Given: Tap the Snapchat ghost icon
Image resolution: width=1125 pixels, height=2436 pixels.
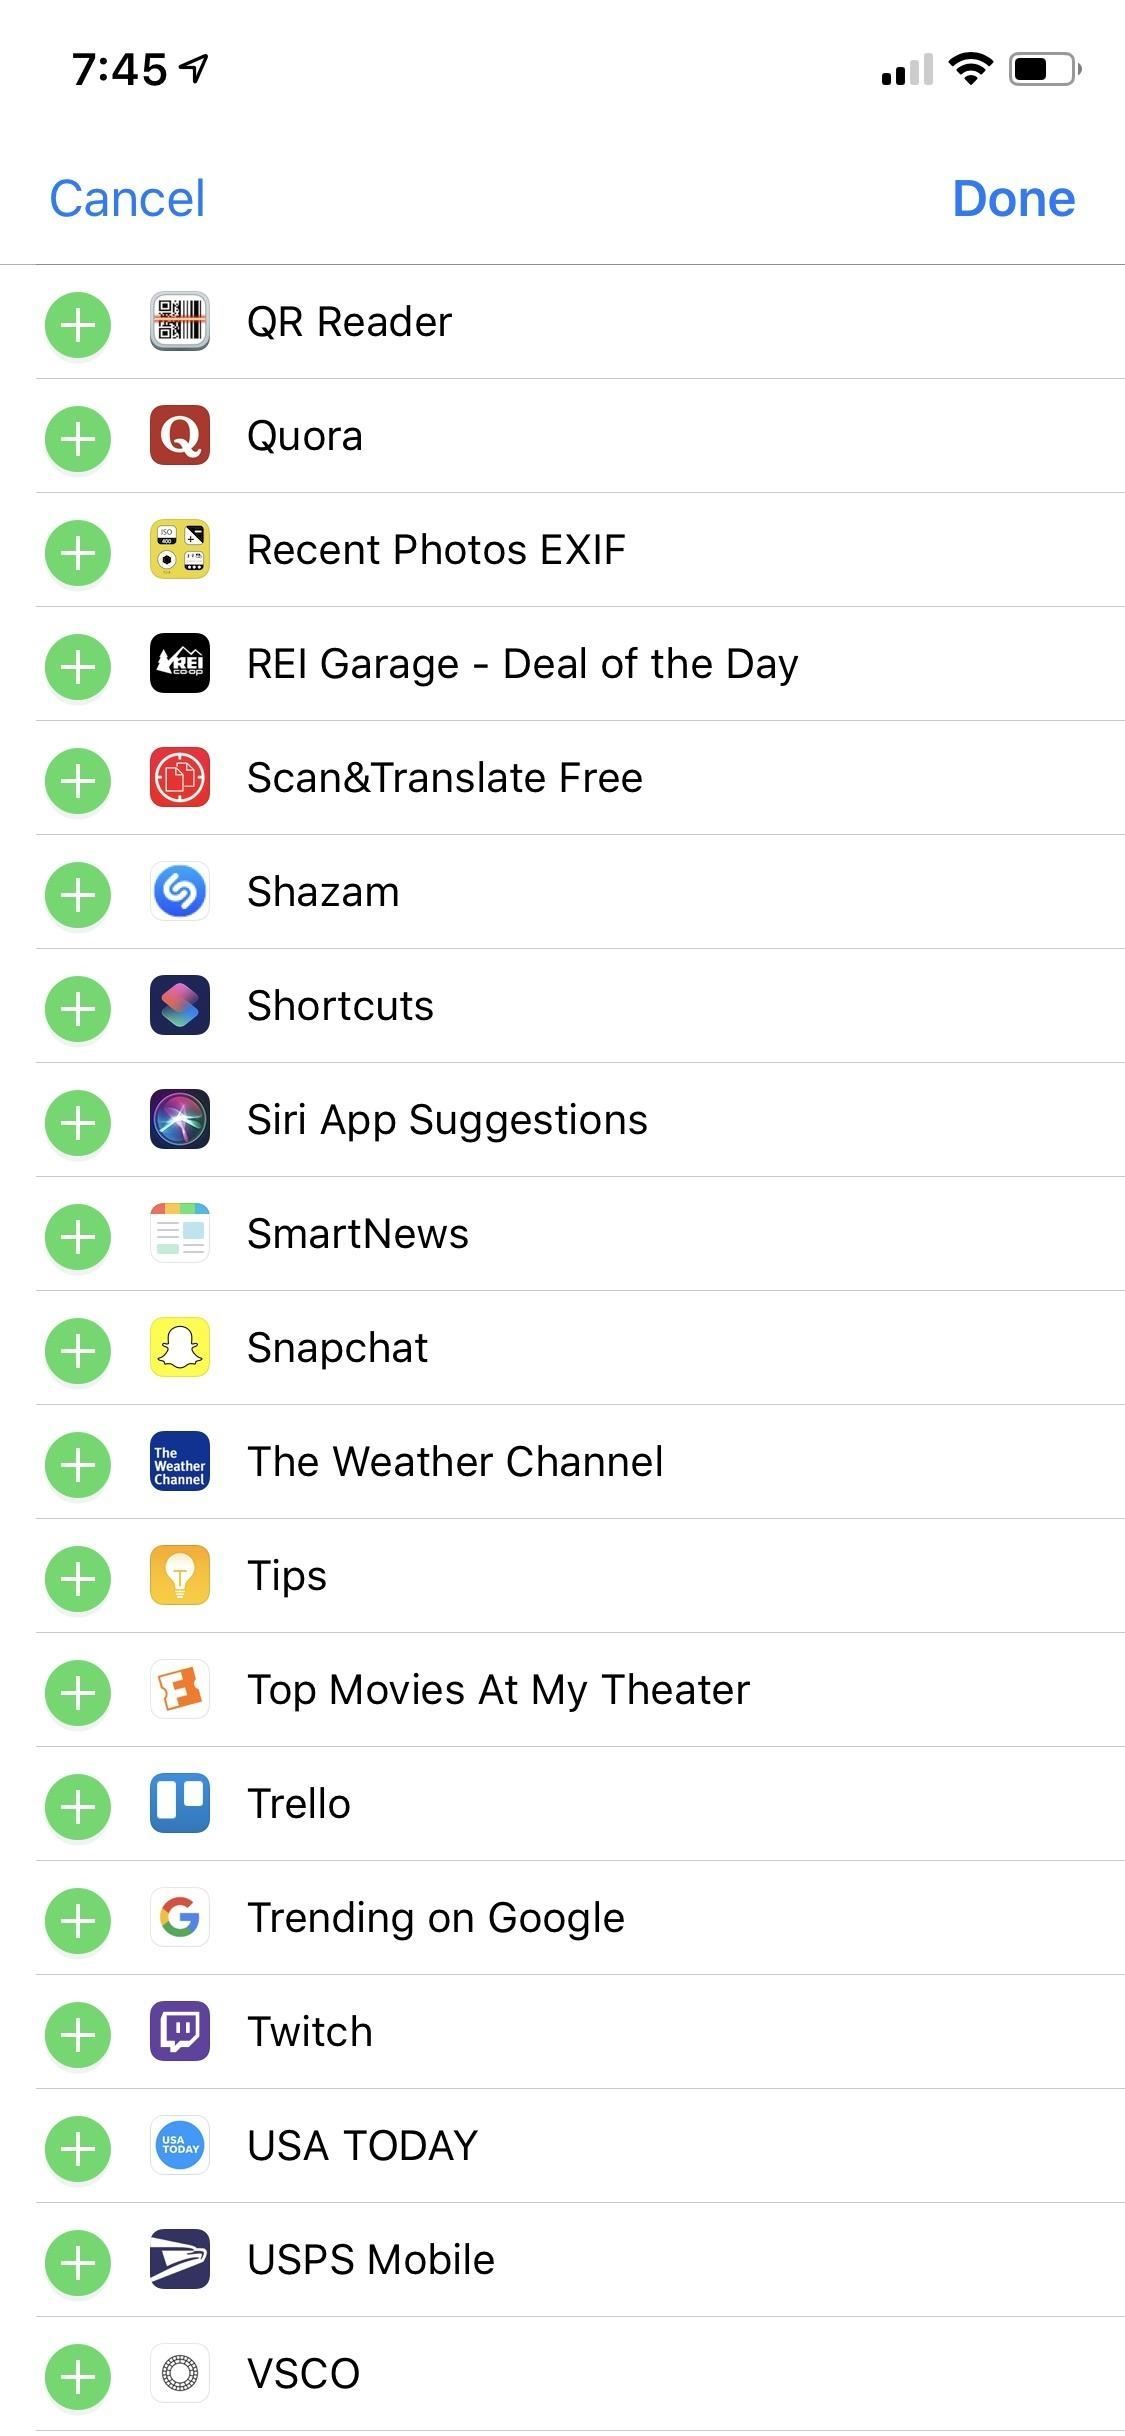Looking at the screenshot, I should tap(180, 1348).
